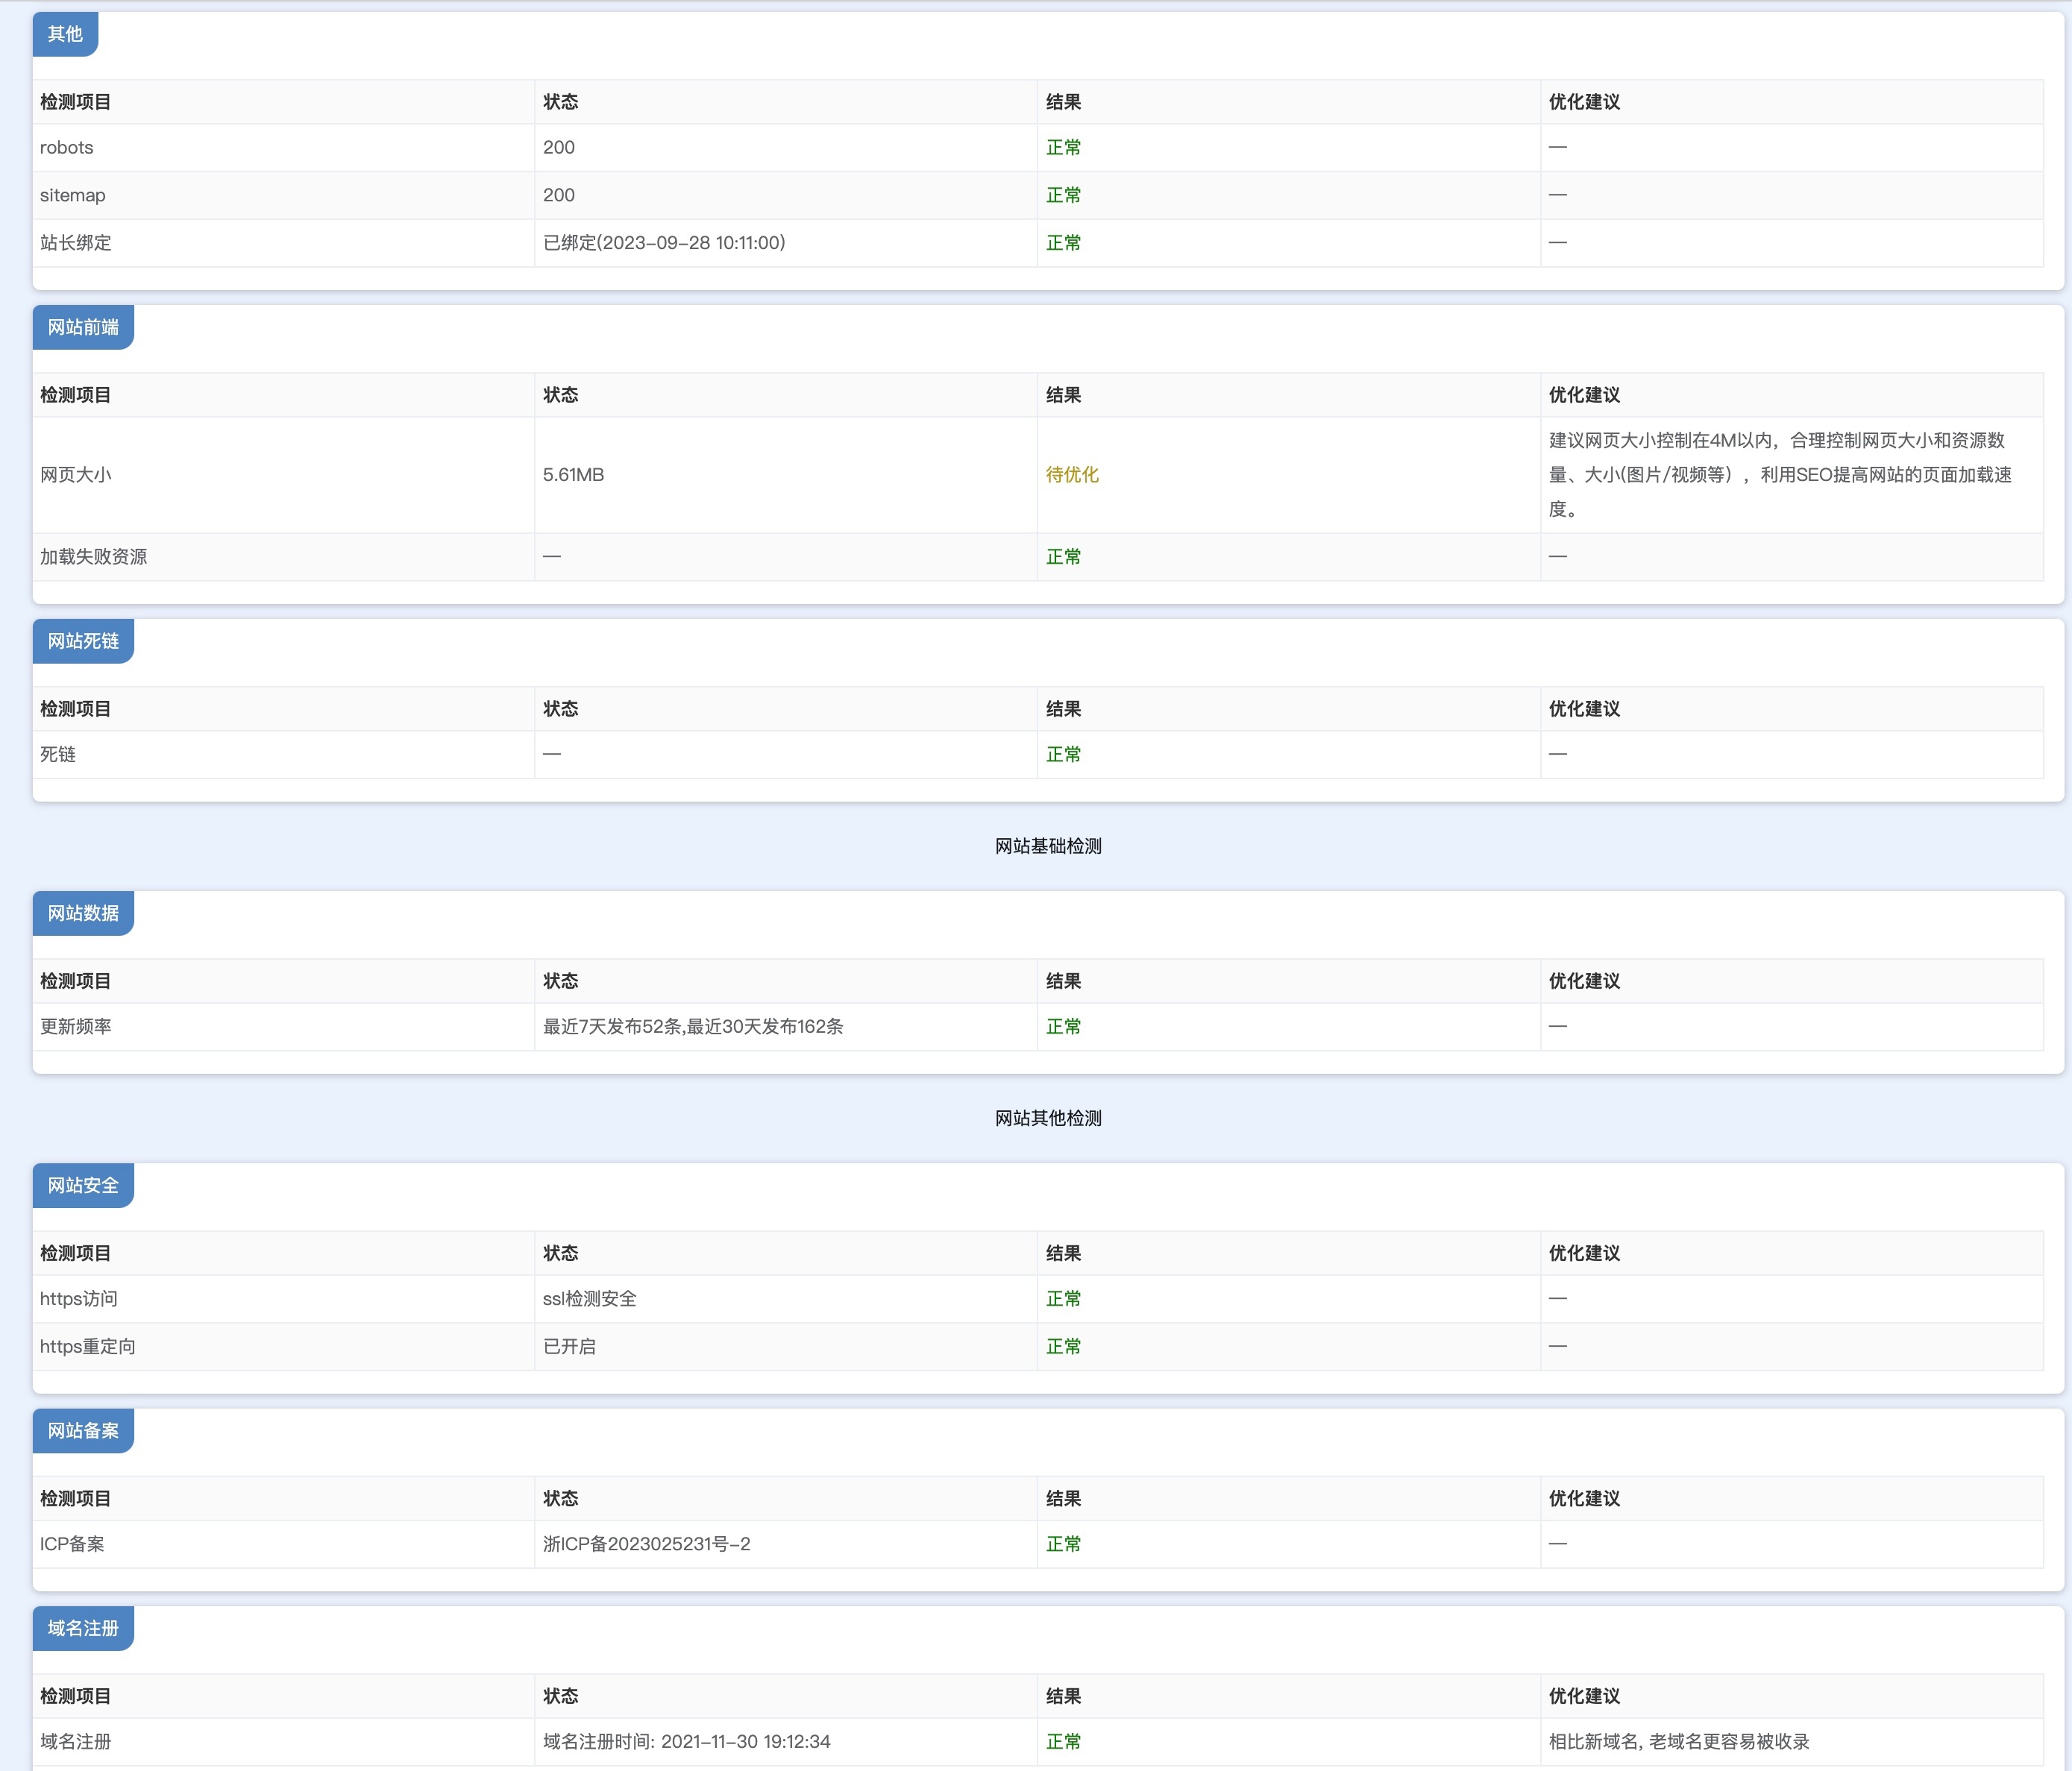Click 浙ICP备2023025231号-2 record number

click(647, 1544)
